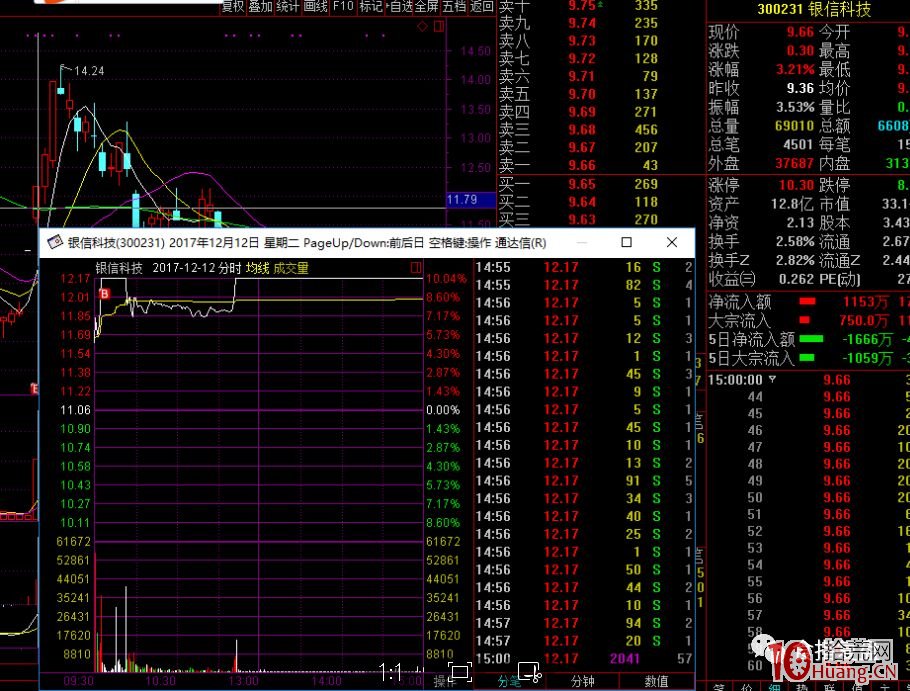Screen dimensions: 910x691
Task: Select the 买三 9.63 bid row
Action: point(601,219)
